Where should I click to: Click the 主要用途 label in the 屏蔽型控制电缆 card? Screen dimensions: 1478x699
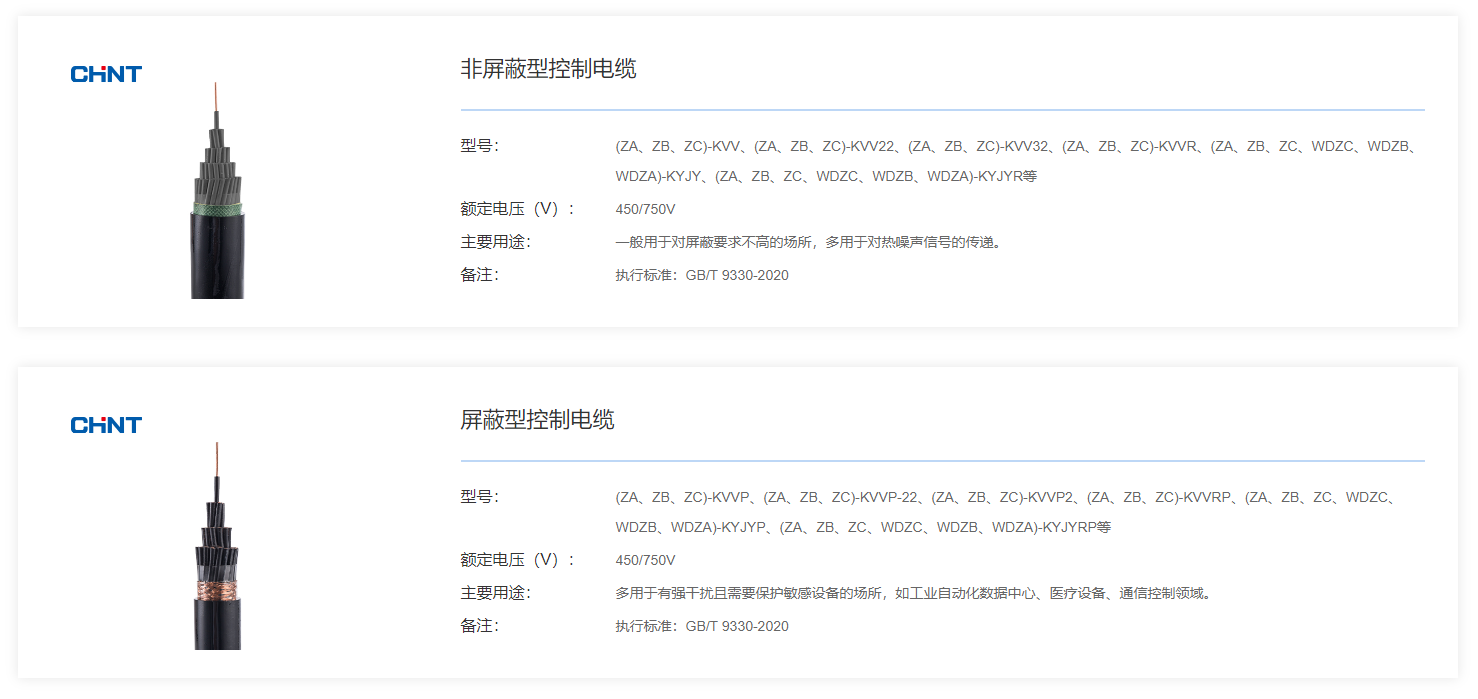495,593
